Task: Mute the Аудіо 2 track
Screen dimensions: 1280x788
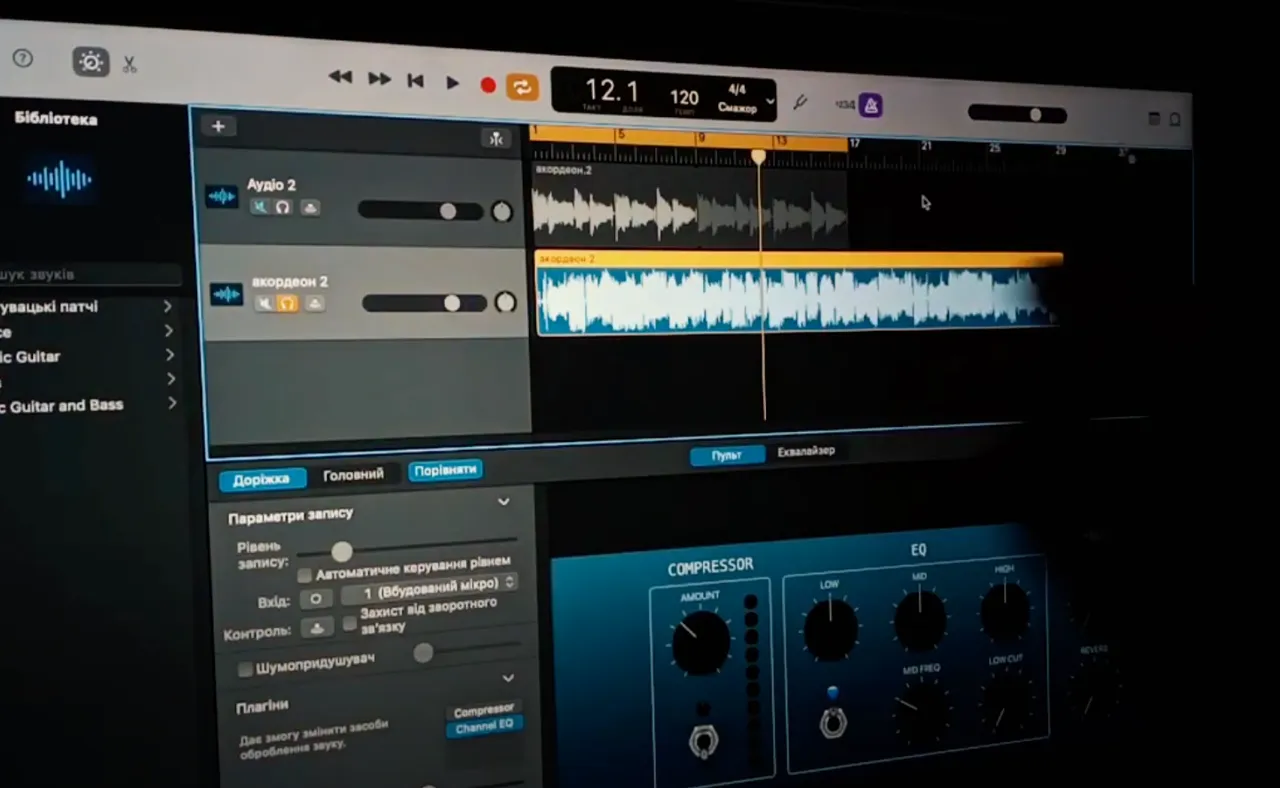Action: pyautogui.click(x=260, y=207)
